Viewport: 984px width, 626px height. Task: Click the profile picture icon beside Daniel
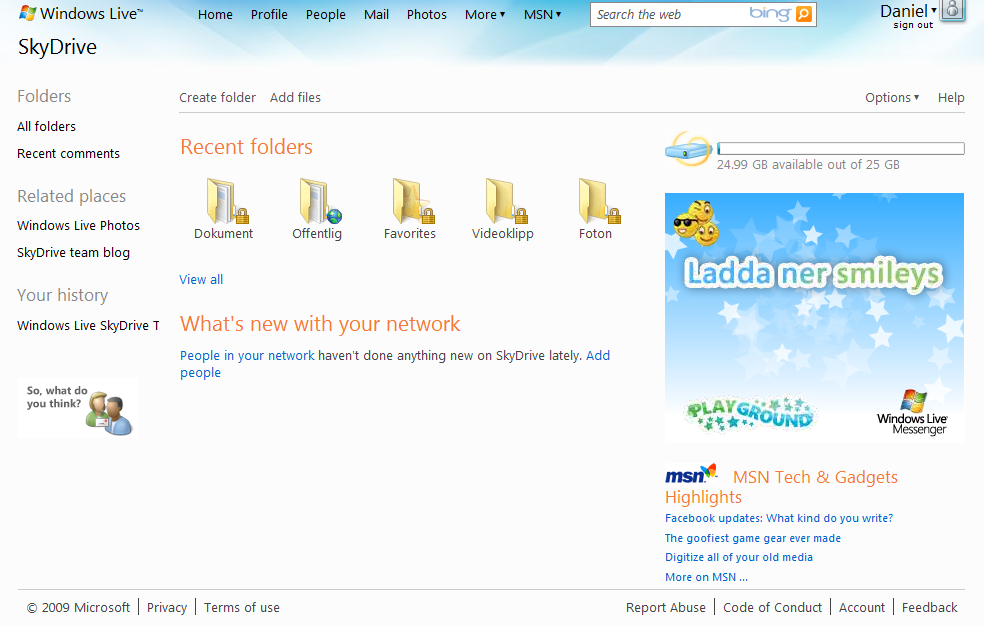click(x=953, y=11)
